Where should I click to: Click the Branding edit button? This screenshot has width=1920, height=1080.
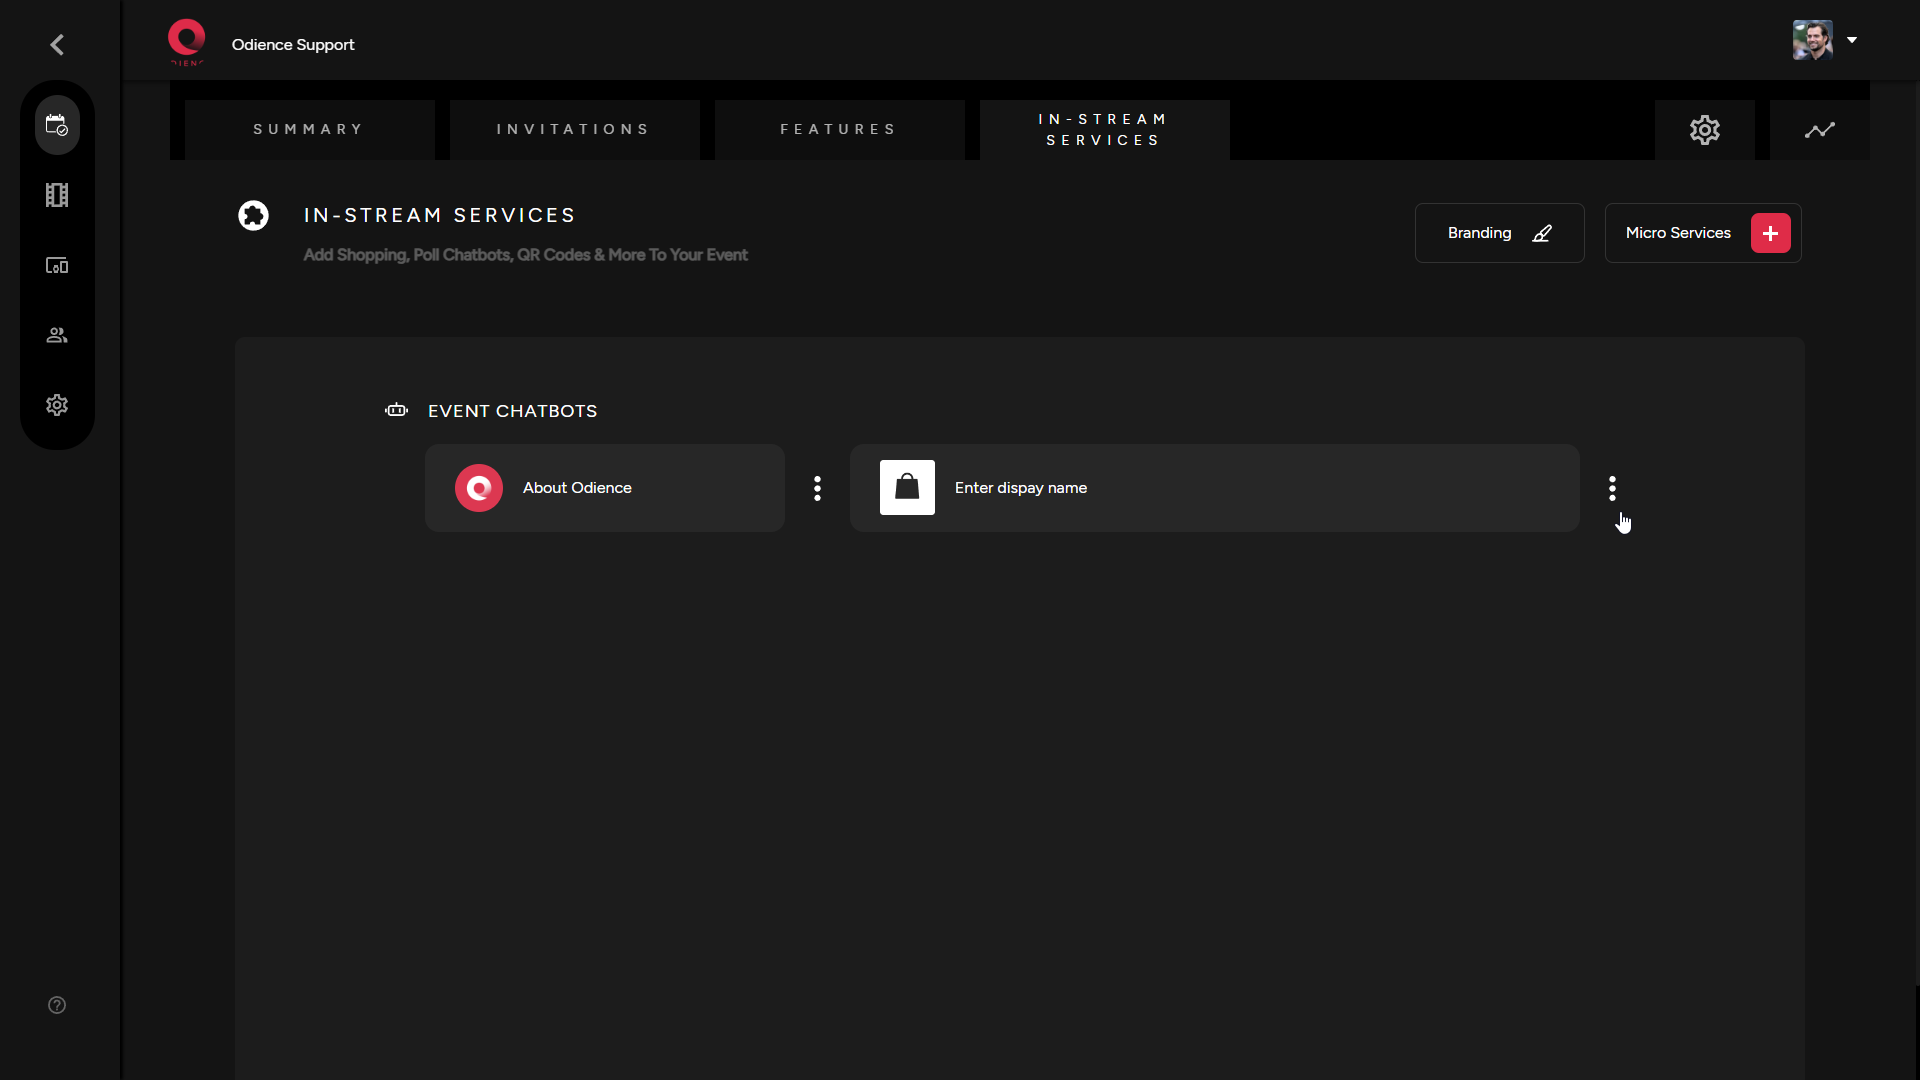click(x=1499, y=233)
